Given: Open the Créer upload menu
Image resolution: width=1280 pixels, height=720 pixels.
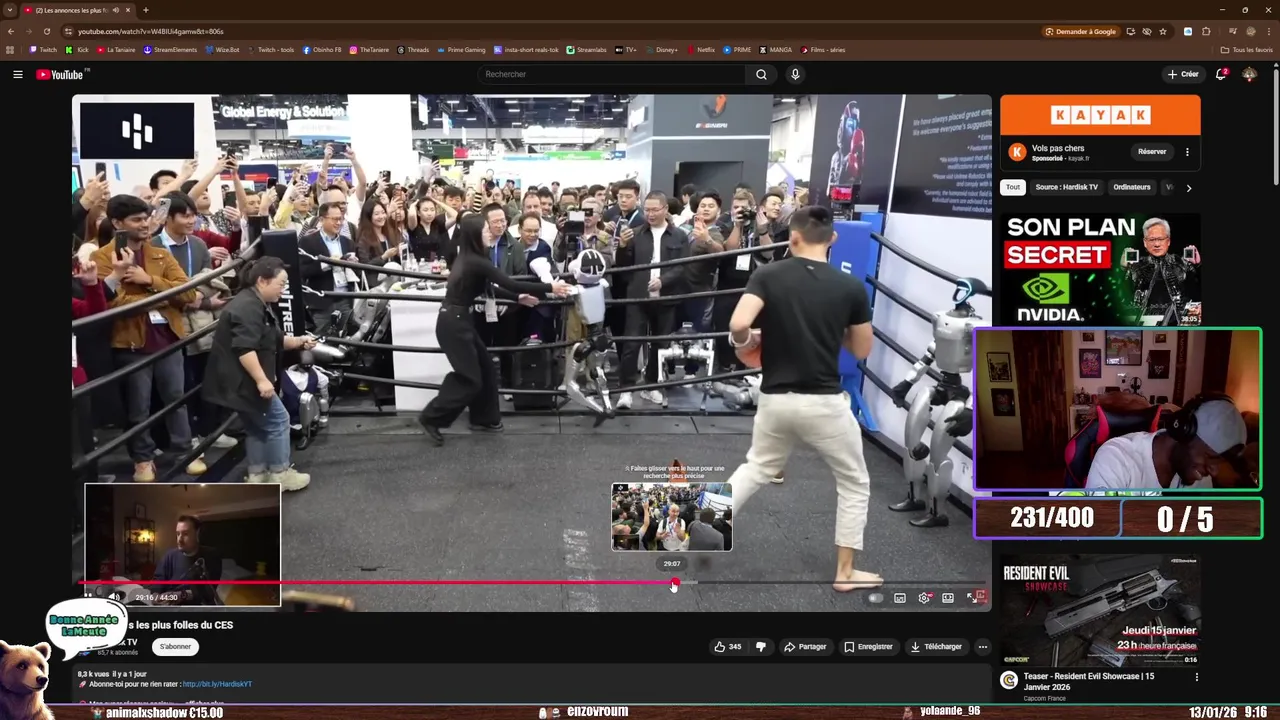Looking at the screenshot, I should 1183,74.
